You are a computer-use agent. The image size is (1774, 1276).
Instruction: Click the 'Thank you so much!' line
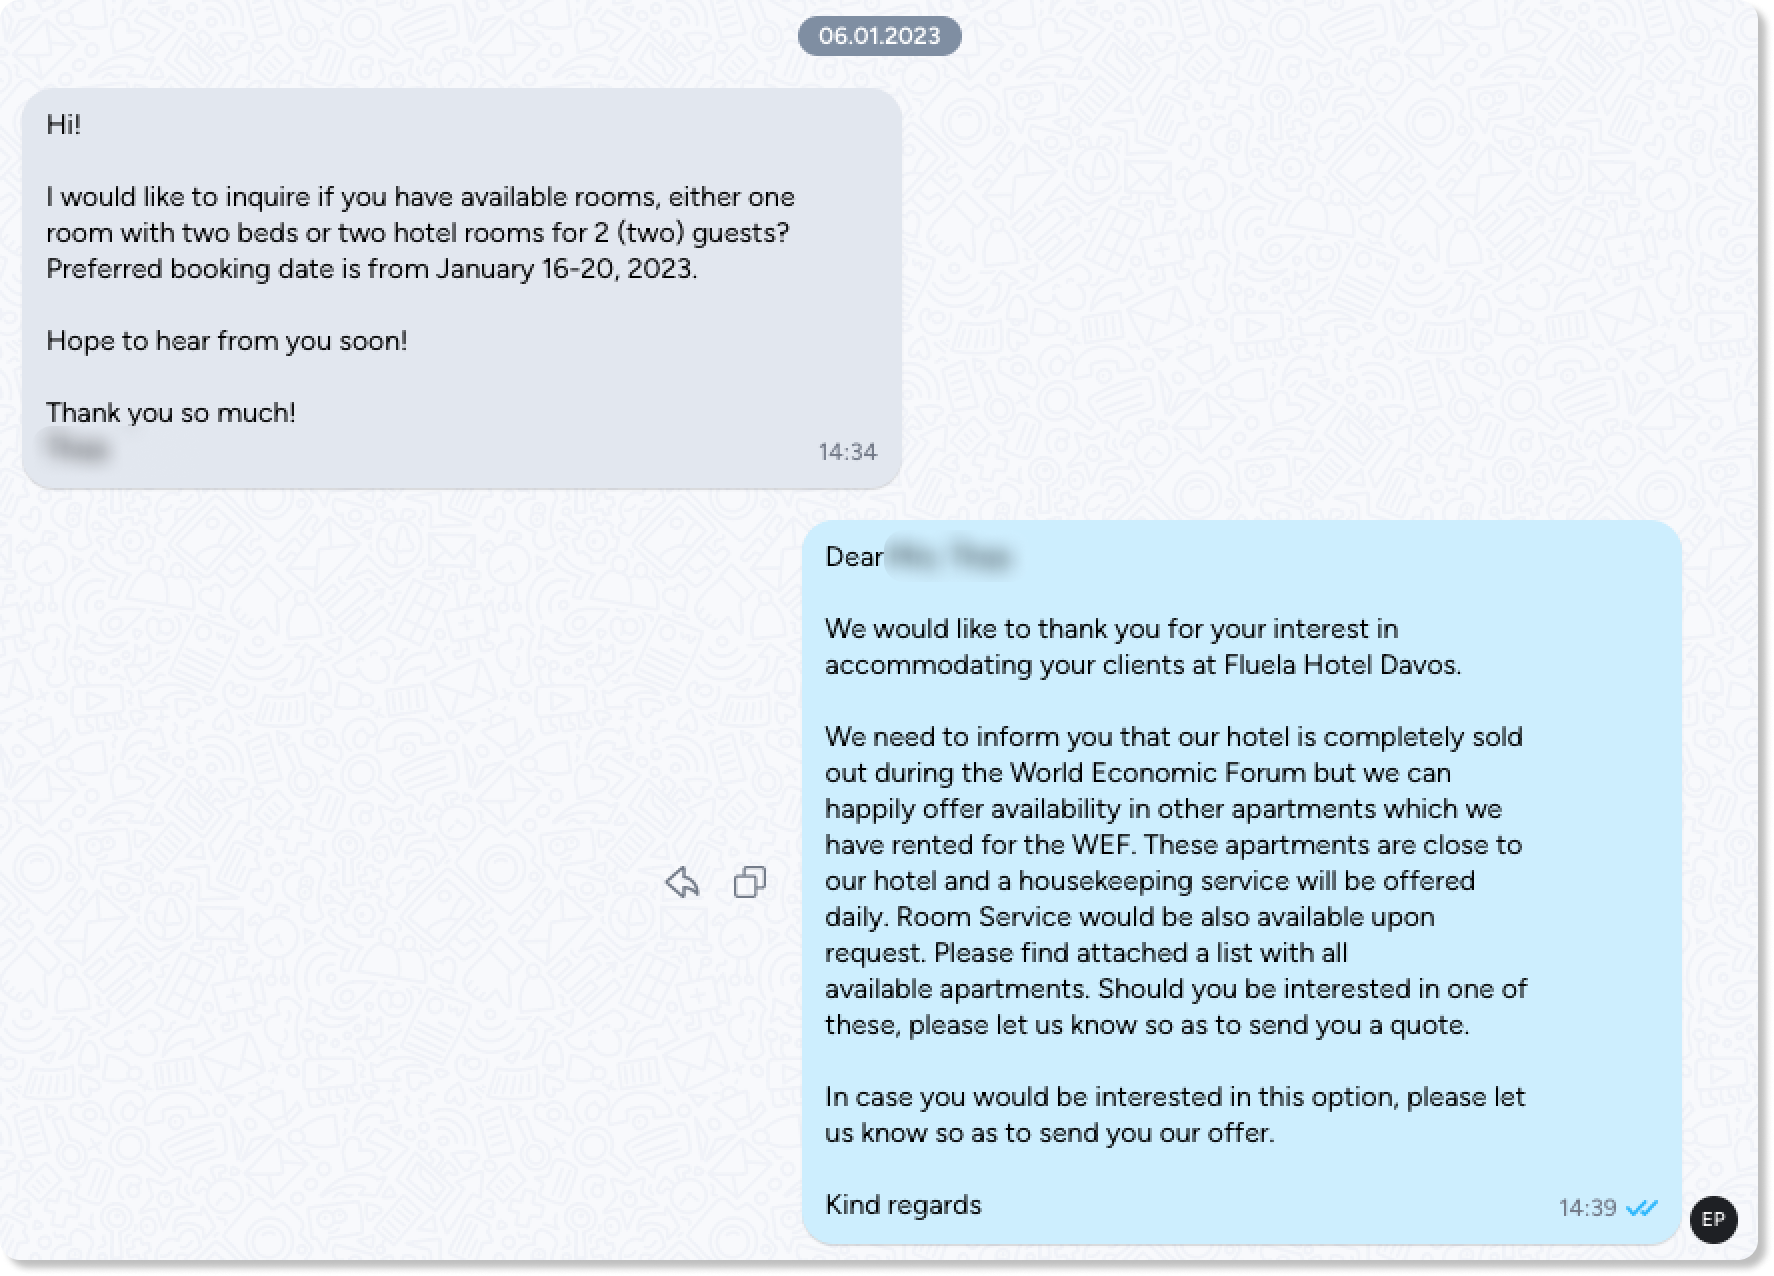pyautogui.click(x=171, y=413)
